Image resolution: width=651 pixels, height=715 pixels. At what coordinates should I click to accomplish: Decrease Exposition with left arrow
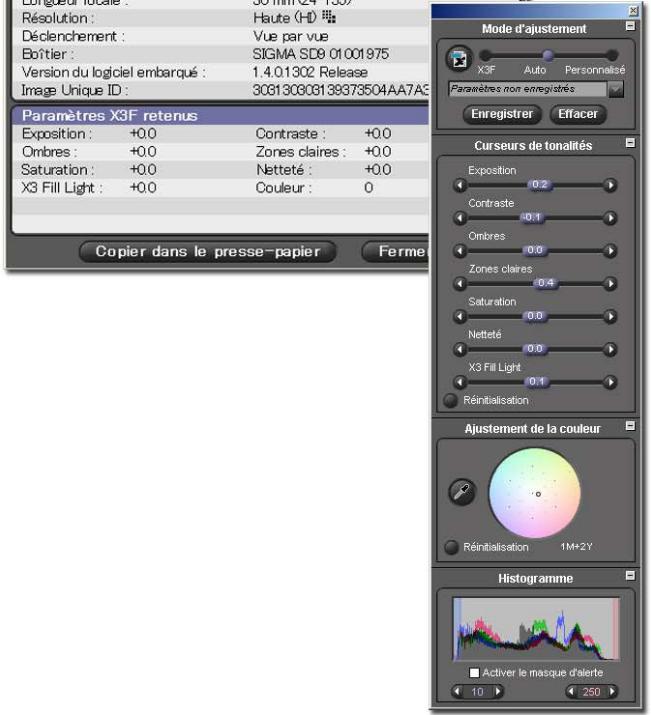pyautogui.click(x=460, y=185)
